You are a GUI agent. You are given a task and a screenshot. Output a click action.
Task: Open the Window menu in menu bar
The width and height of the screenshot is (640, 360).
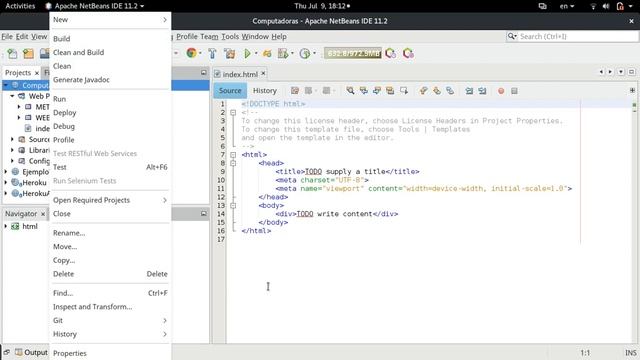(x=255, y=36)
